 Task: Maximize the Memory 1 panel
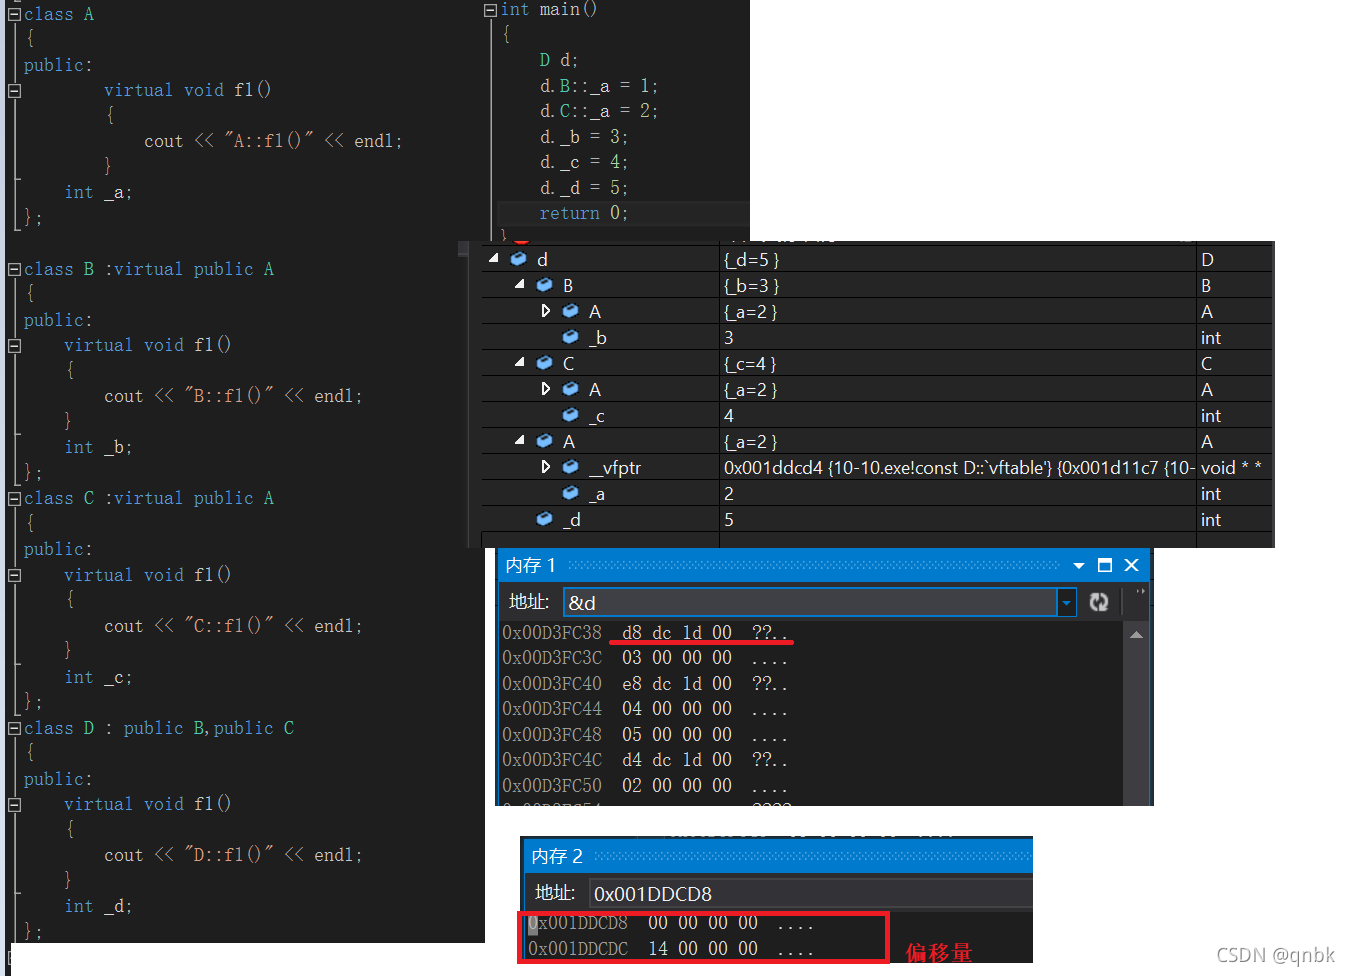(x=1105, y=565)
